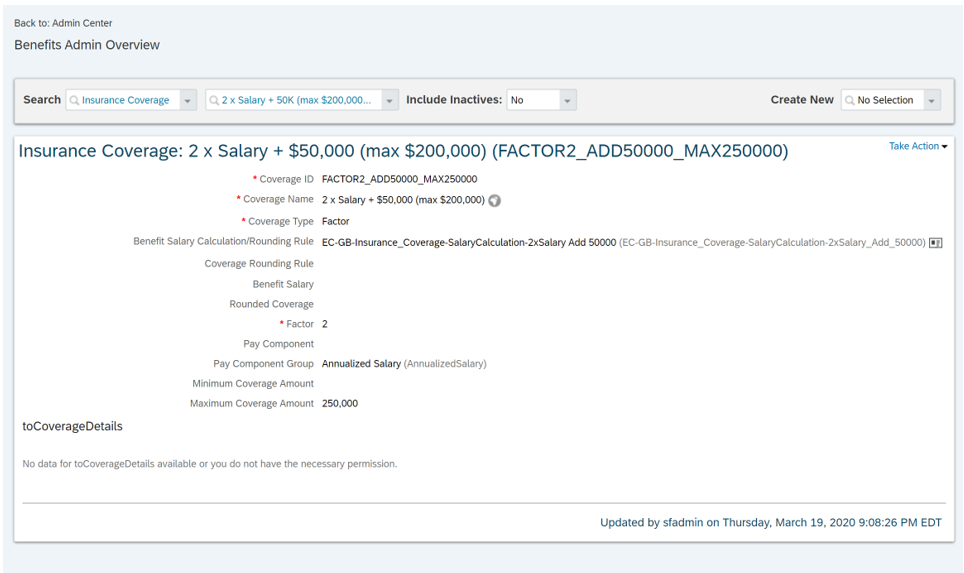Click the Insurance Coverage page heading

(403, 151)
